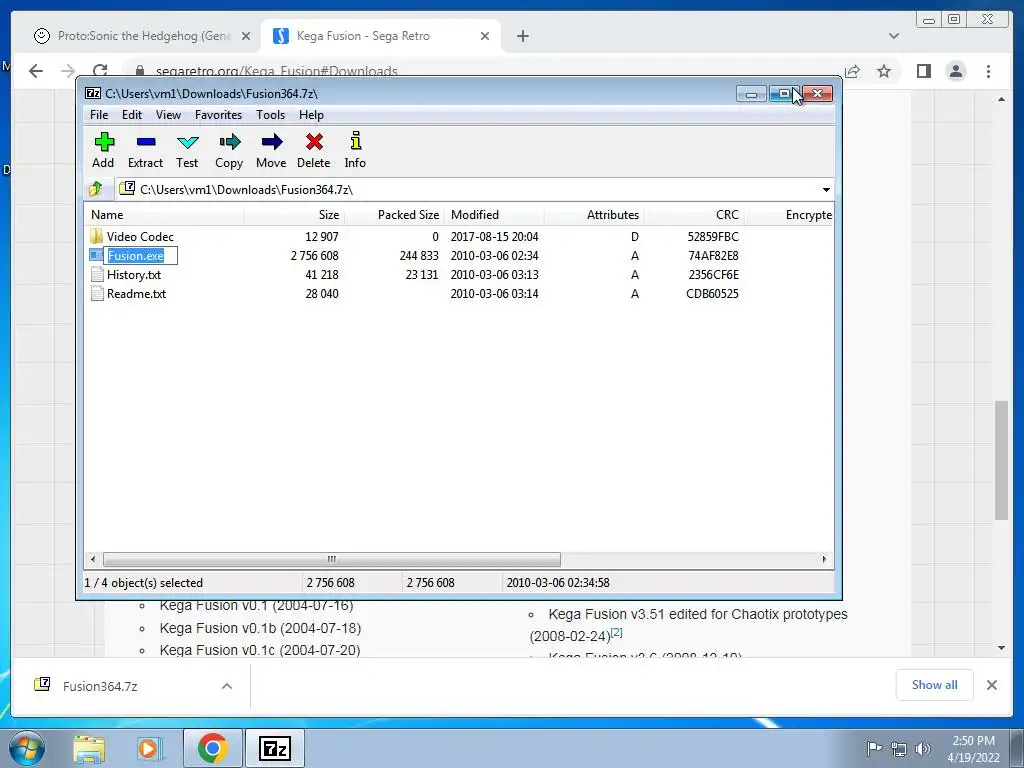Sort by the Modified column header
The image size is (1024, 768).
pos(494,215)
